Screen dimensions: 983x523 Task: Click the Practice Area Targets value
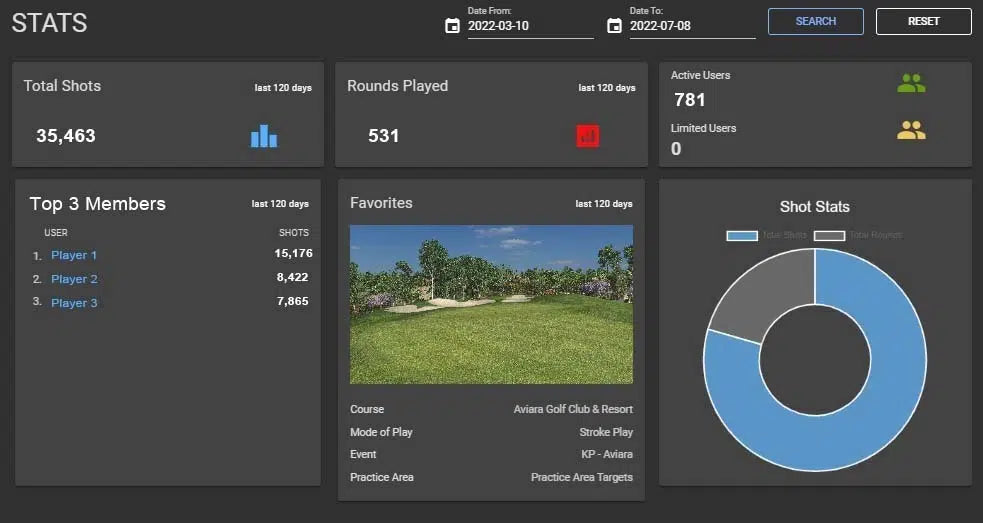pyautogui.click(x=581, y=477)
